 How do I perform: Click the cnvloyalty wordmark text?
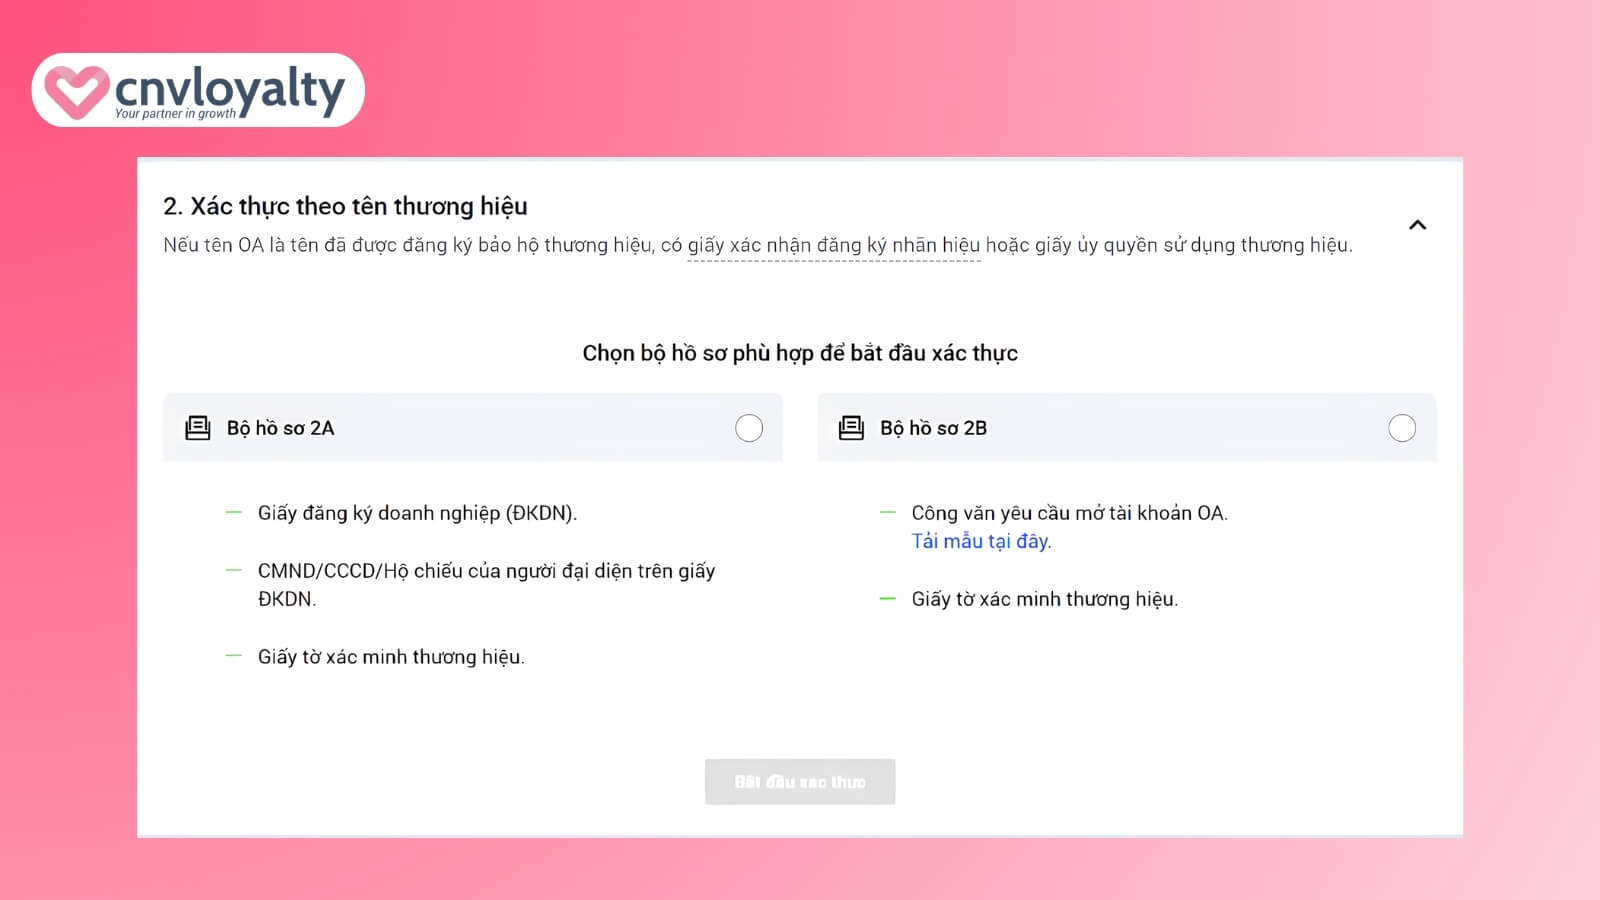[x=230, y=88]
